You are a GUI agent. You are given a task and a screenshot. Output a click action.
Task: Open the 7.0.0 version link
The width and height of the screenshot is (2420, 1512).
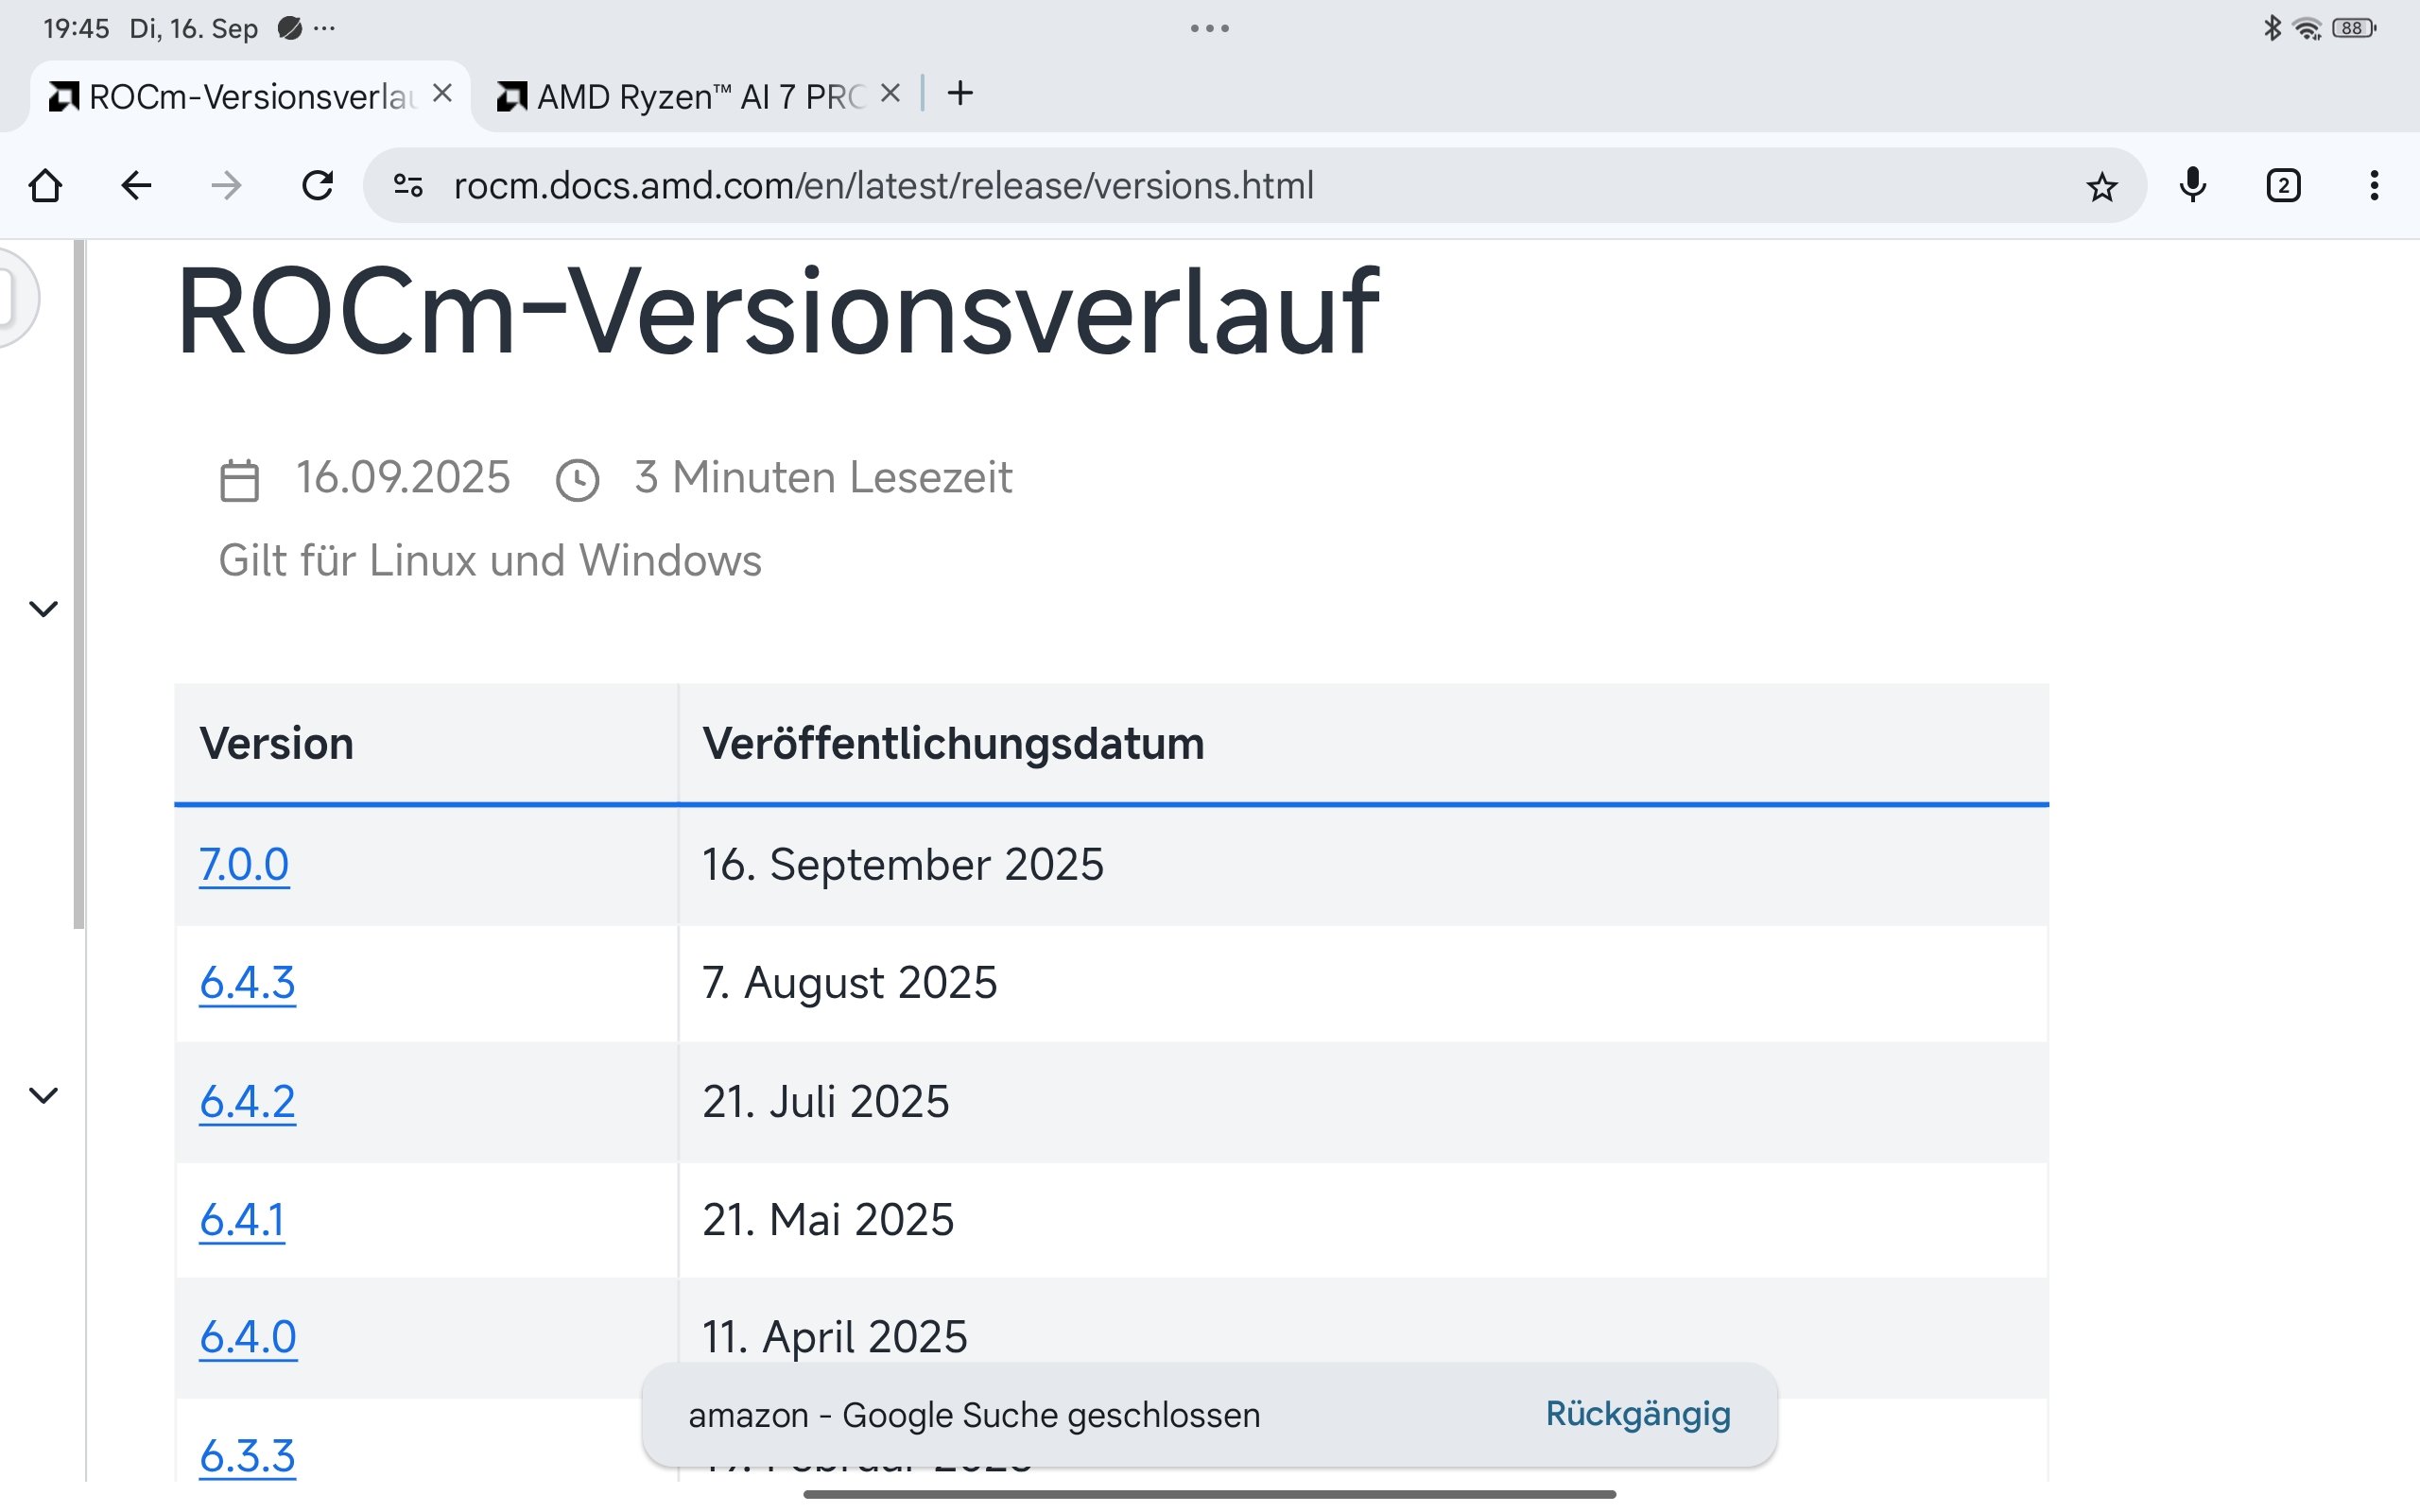(244, 865)
